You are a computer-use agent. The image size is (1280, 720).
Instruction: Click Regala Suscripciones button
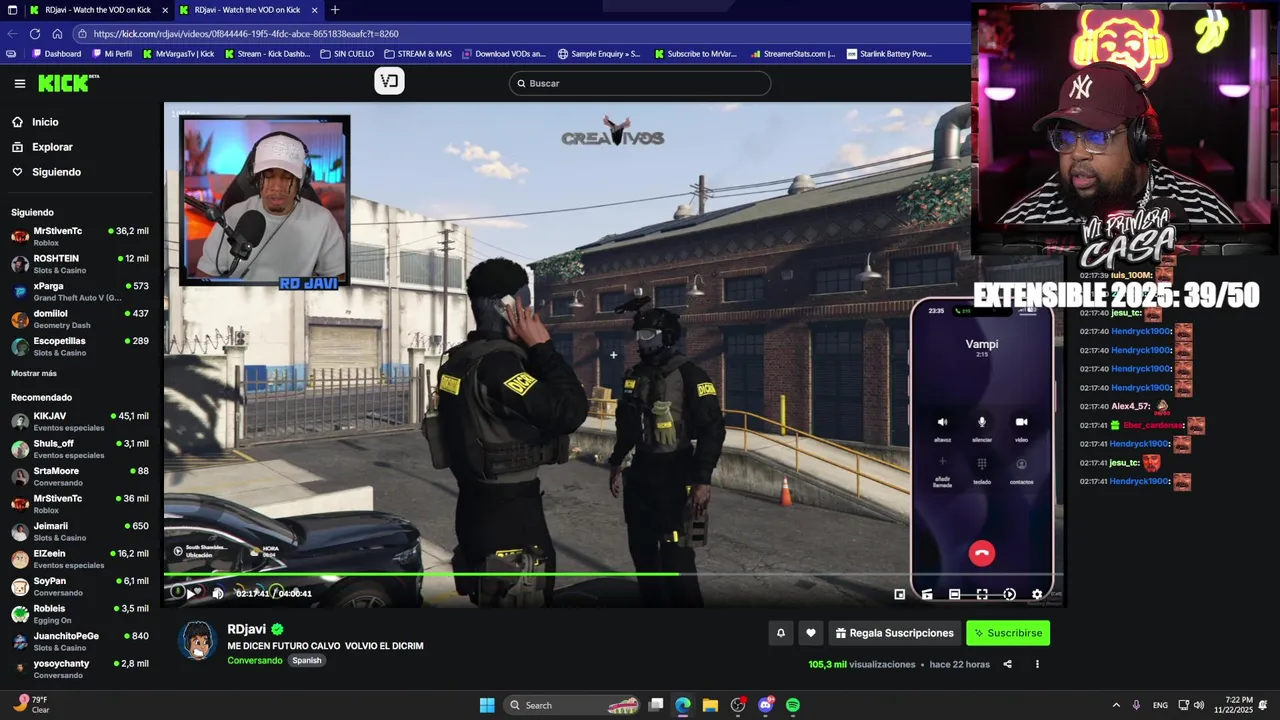pos(895,633)
